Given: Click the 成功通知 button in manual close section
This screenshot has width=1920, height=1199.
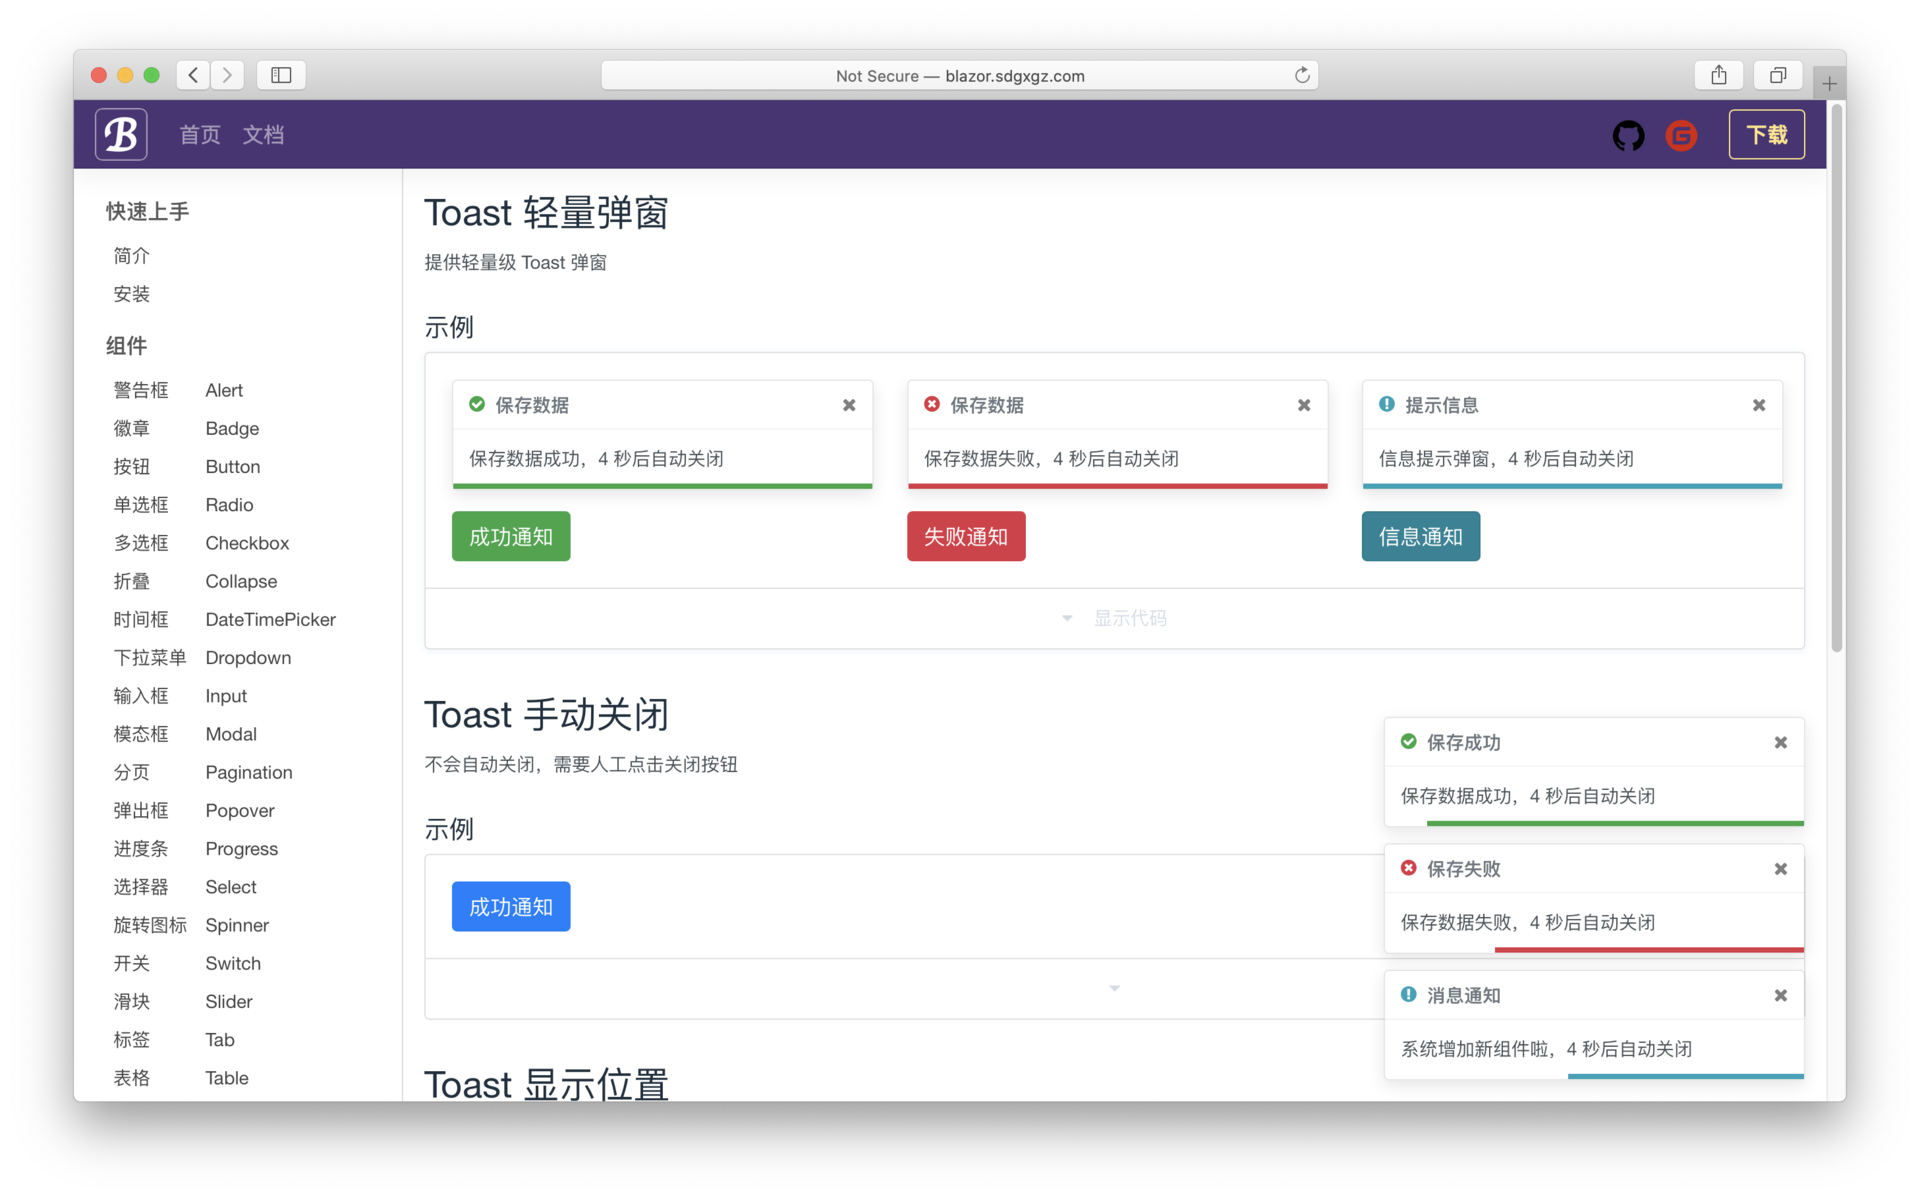Looking at the screenshot, I should 511,906.
